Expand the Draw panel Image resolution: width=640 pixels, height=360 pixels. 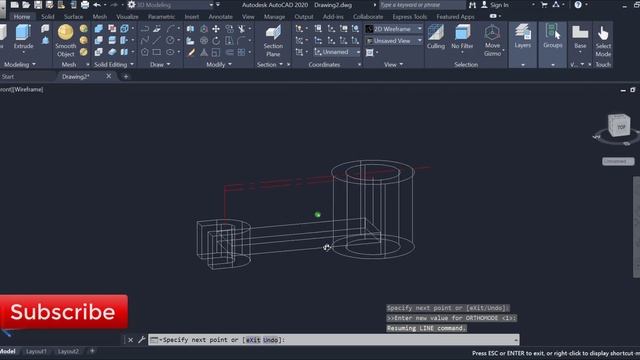tap(160, 64)
